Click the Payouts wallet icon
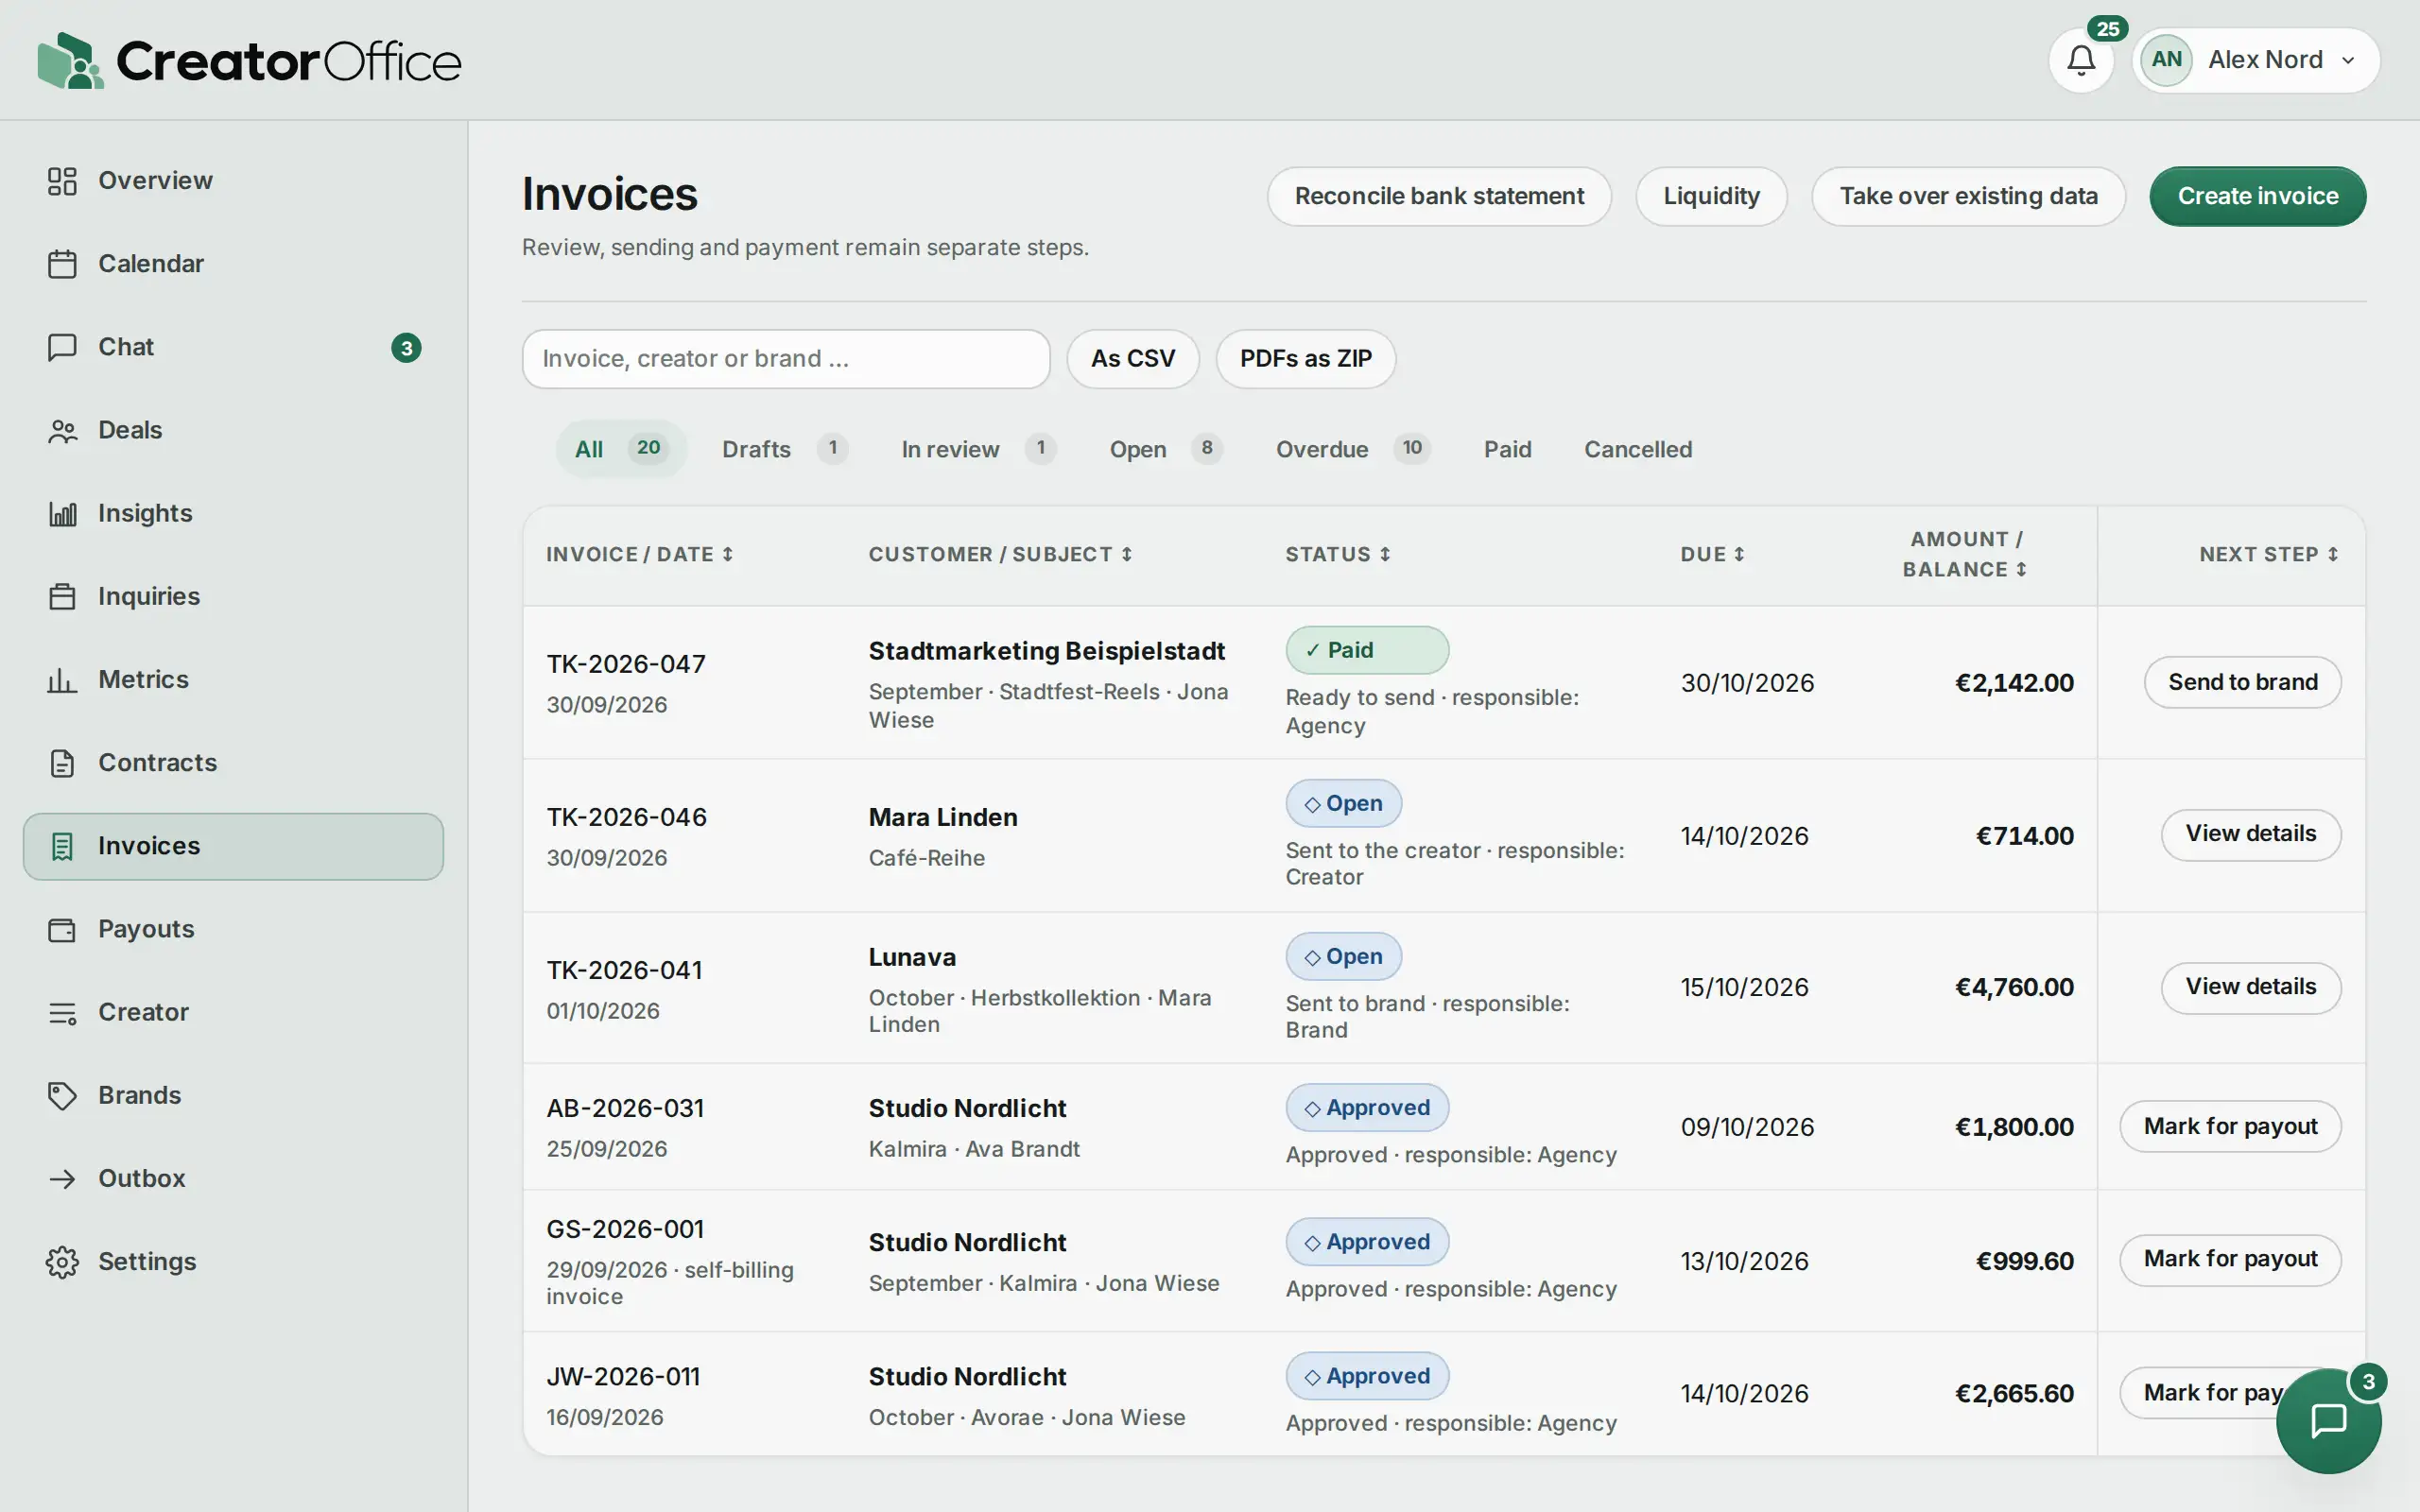The height and width of the screenshot is (1512, 2420). point(62,929)
